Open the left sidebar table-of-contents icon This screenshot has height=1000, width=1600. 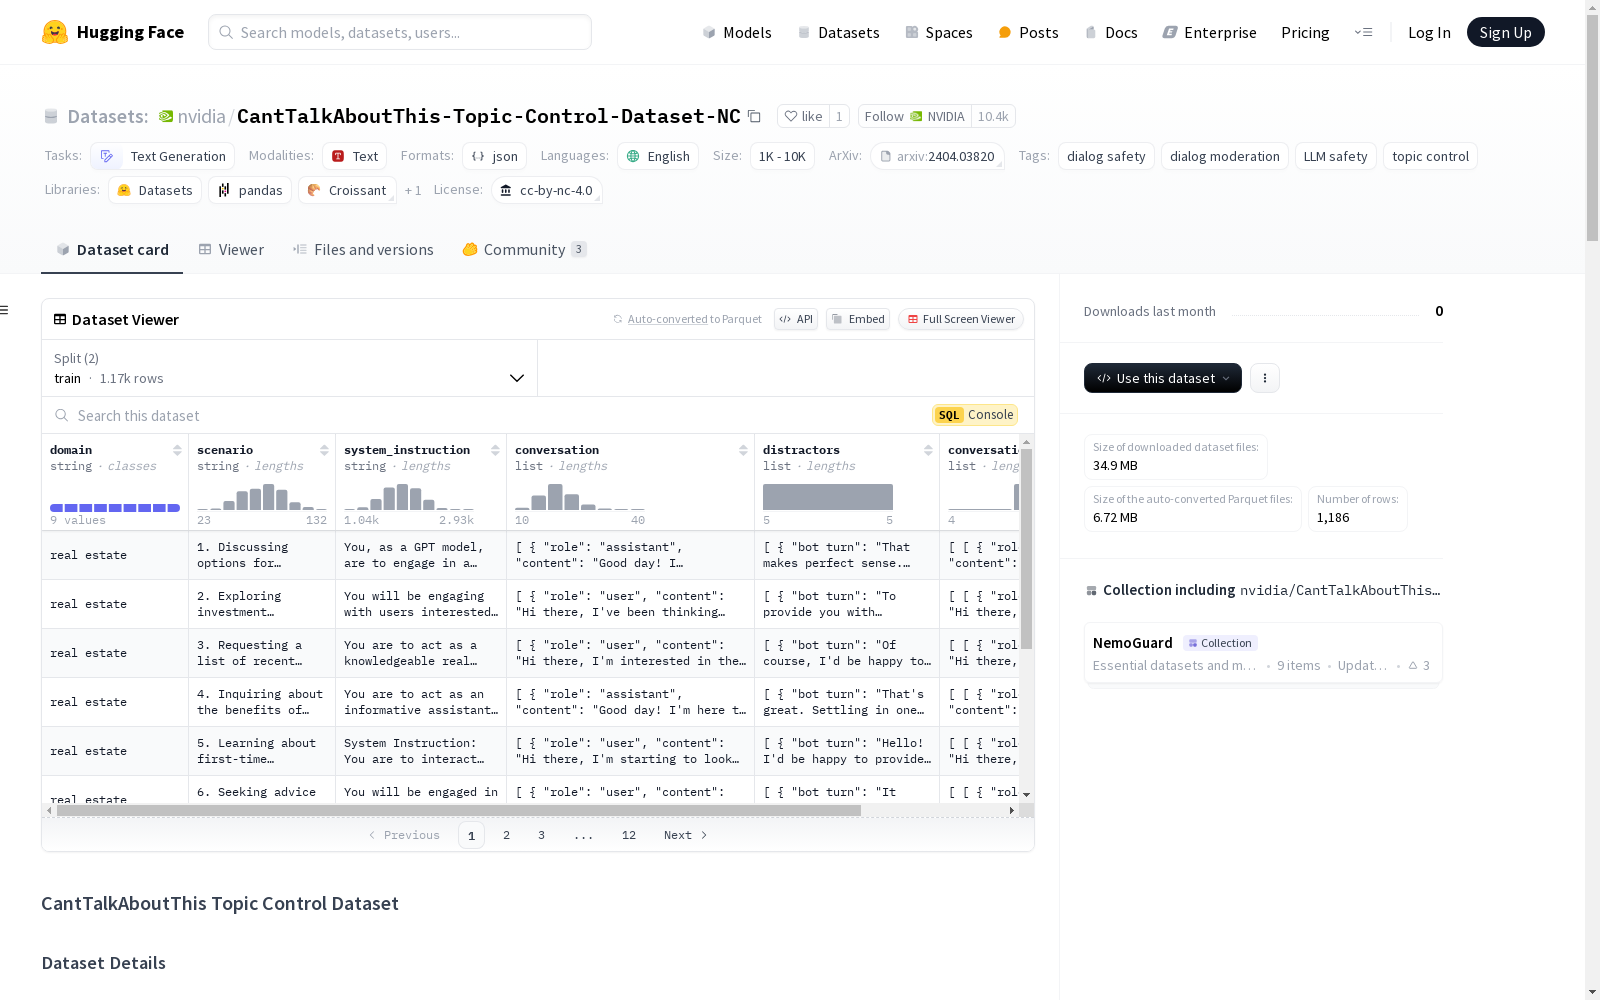(x=4, y=310)
